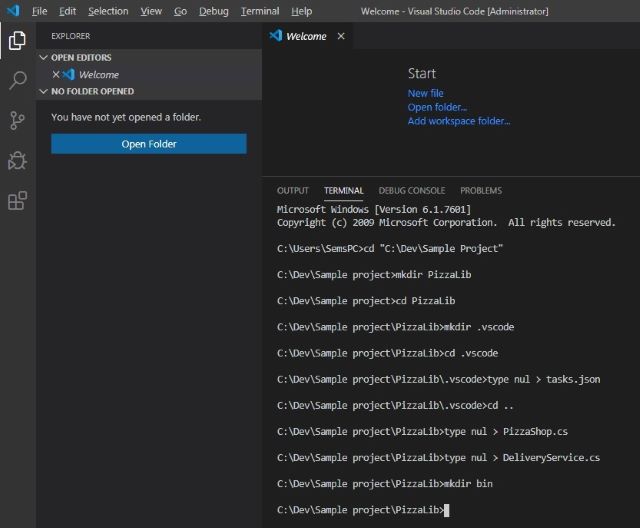
Task: Close the Welcome editor tab
Action: pos(341,36)
